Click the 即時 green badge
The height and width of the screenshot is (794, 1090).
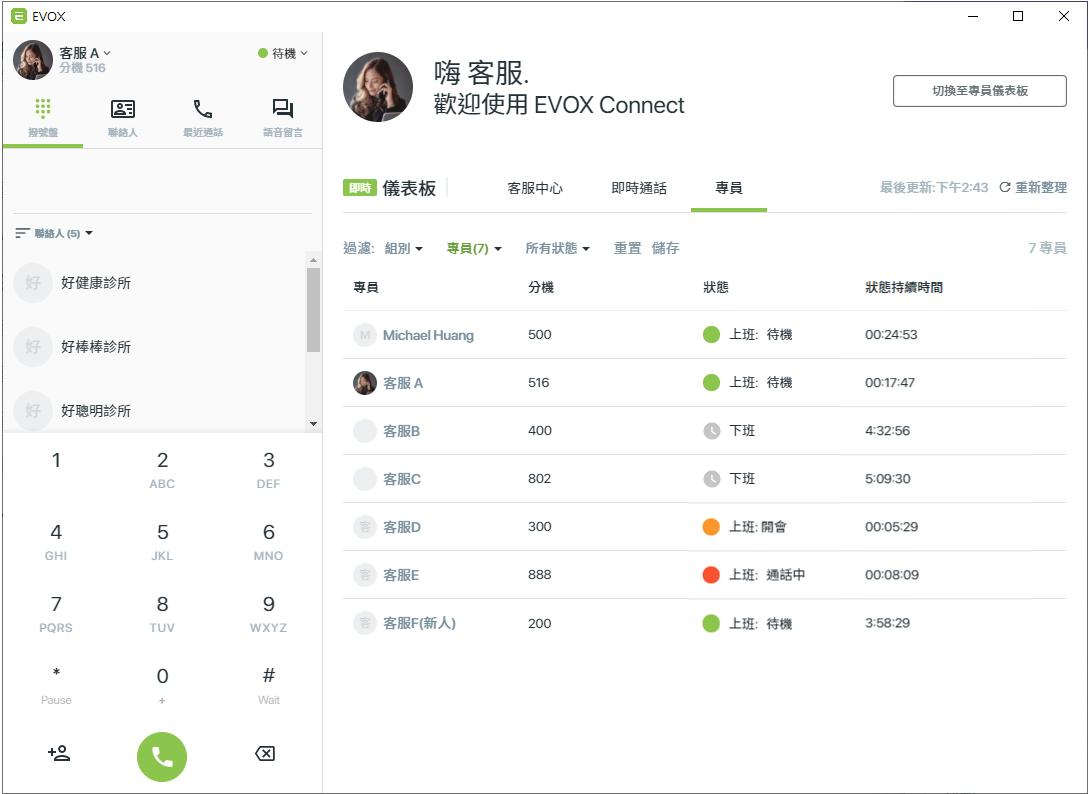(x=359, y=188)
